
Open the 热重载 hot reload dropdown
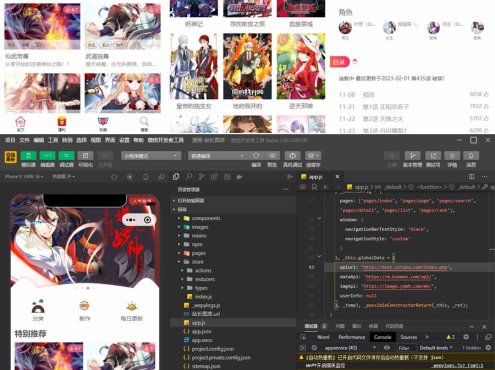64,177
